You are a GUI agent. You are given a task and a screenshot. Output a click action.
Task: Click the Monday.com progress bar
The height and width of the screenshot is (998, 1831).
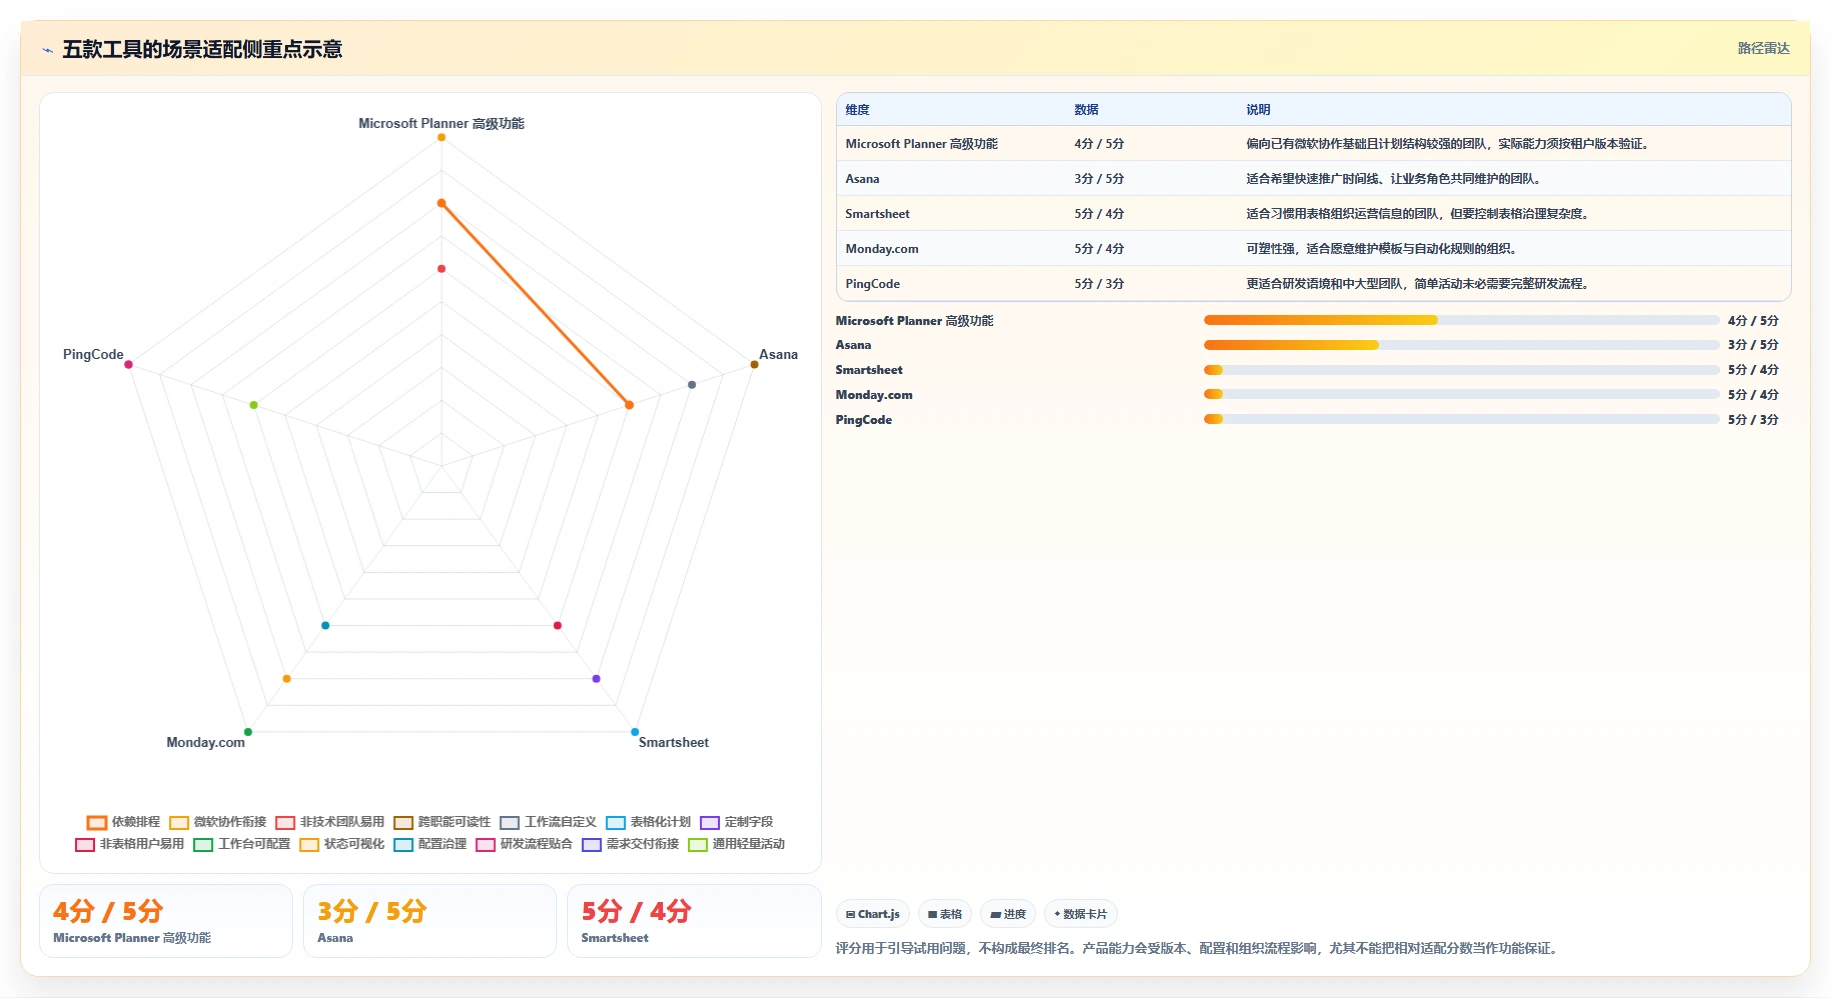pyautogui.click(x=1461, y=395)
